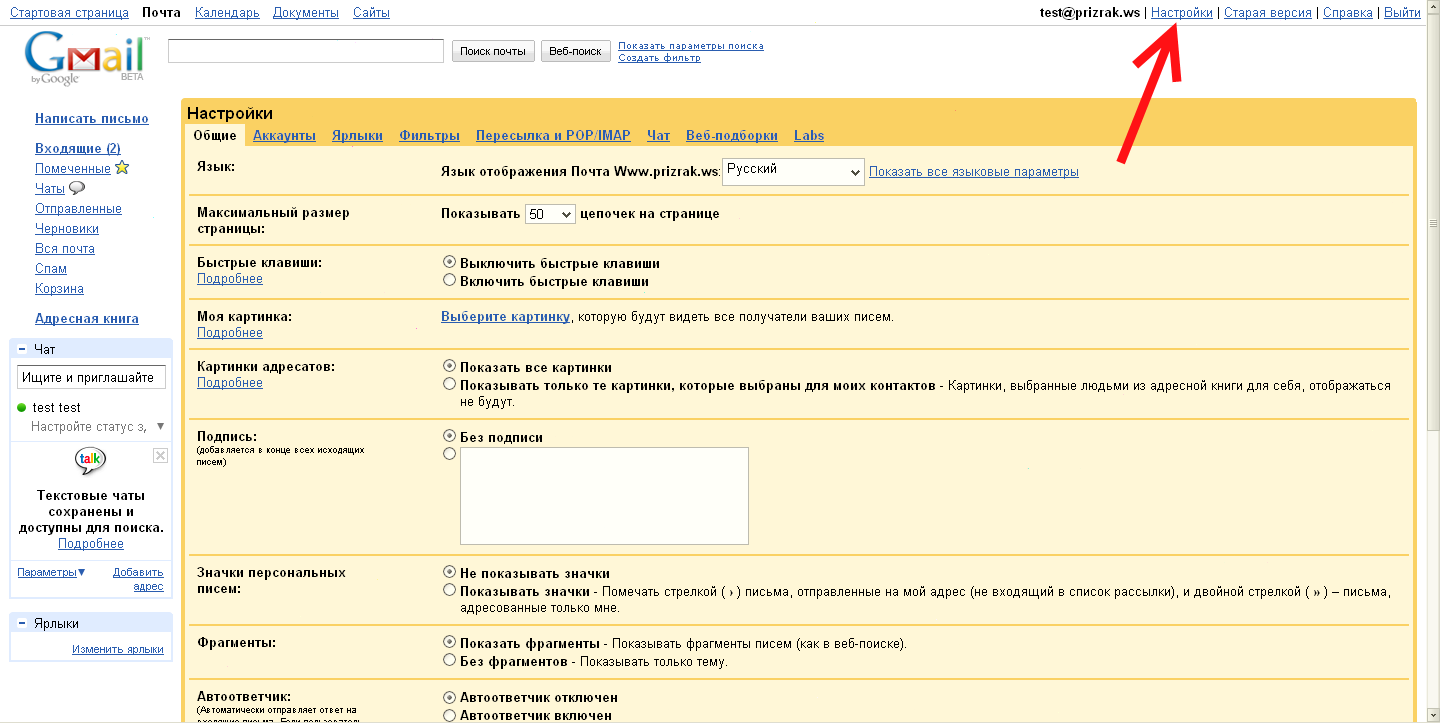Click the Выберите картинку link

(x=505, y=316)
